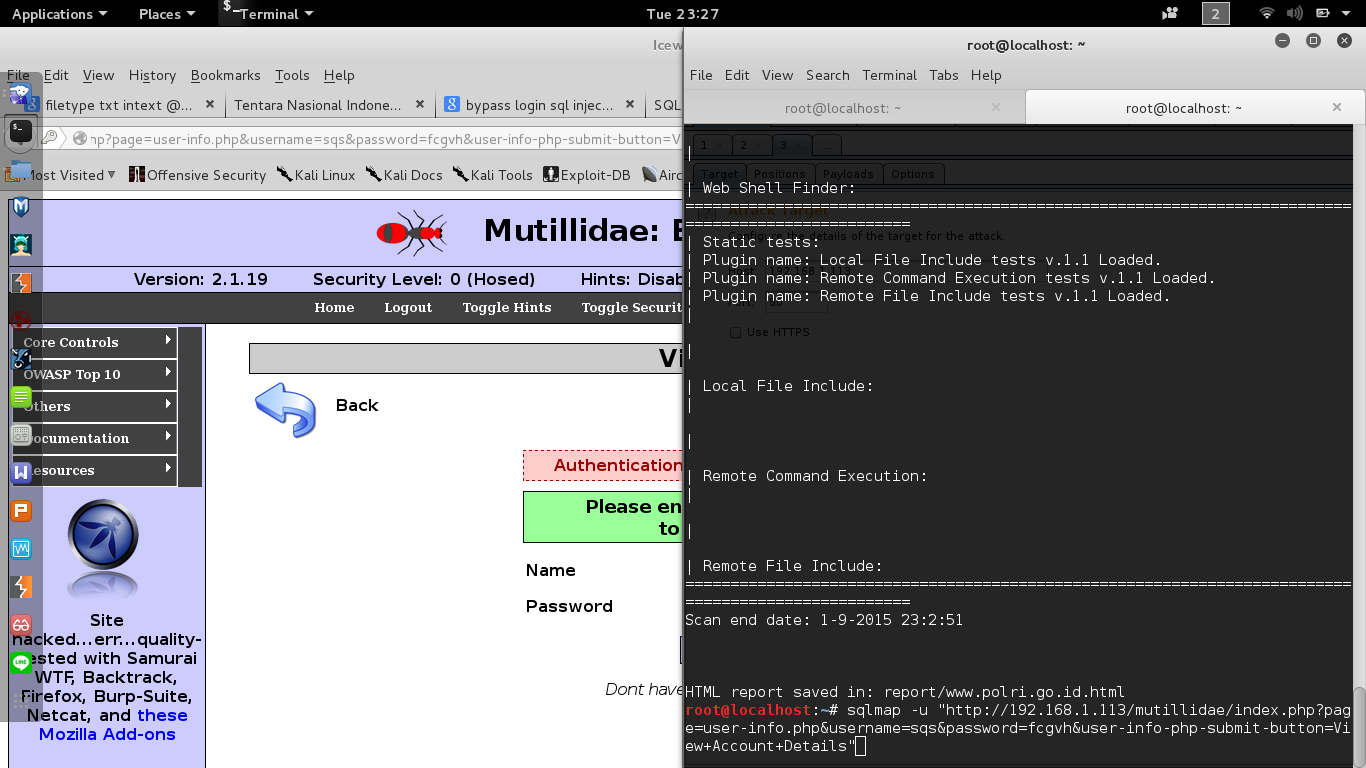Open the green notes icon in the dock
The height and width of the screenshot is (768, 1366).
21,397
